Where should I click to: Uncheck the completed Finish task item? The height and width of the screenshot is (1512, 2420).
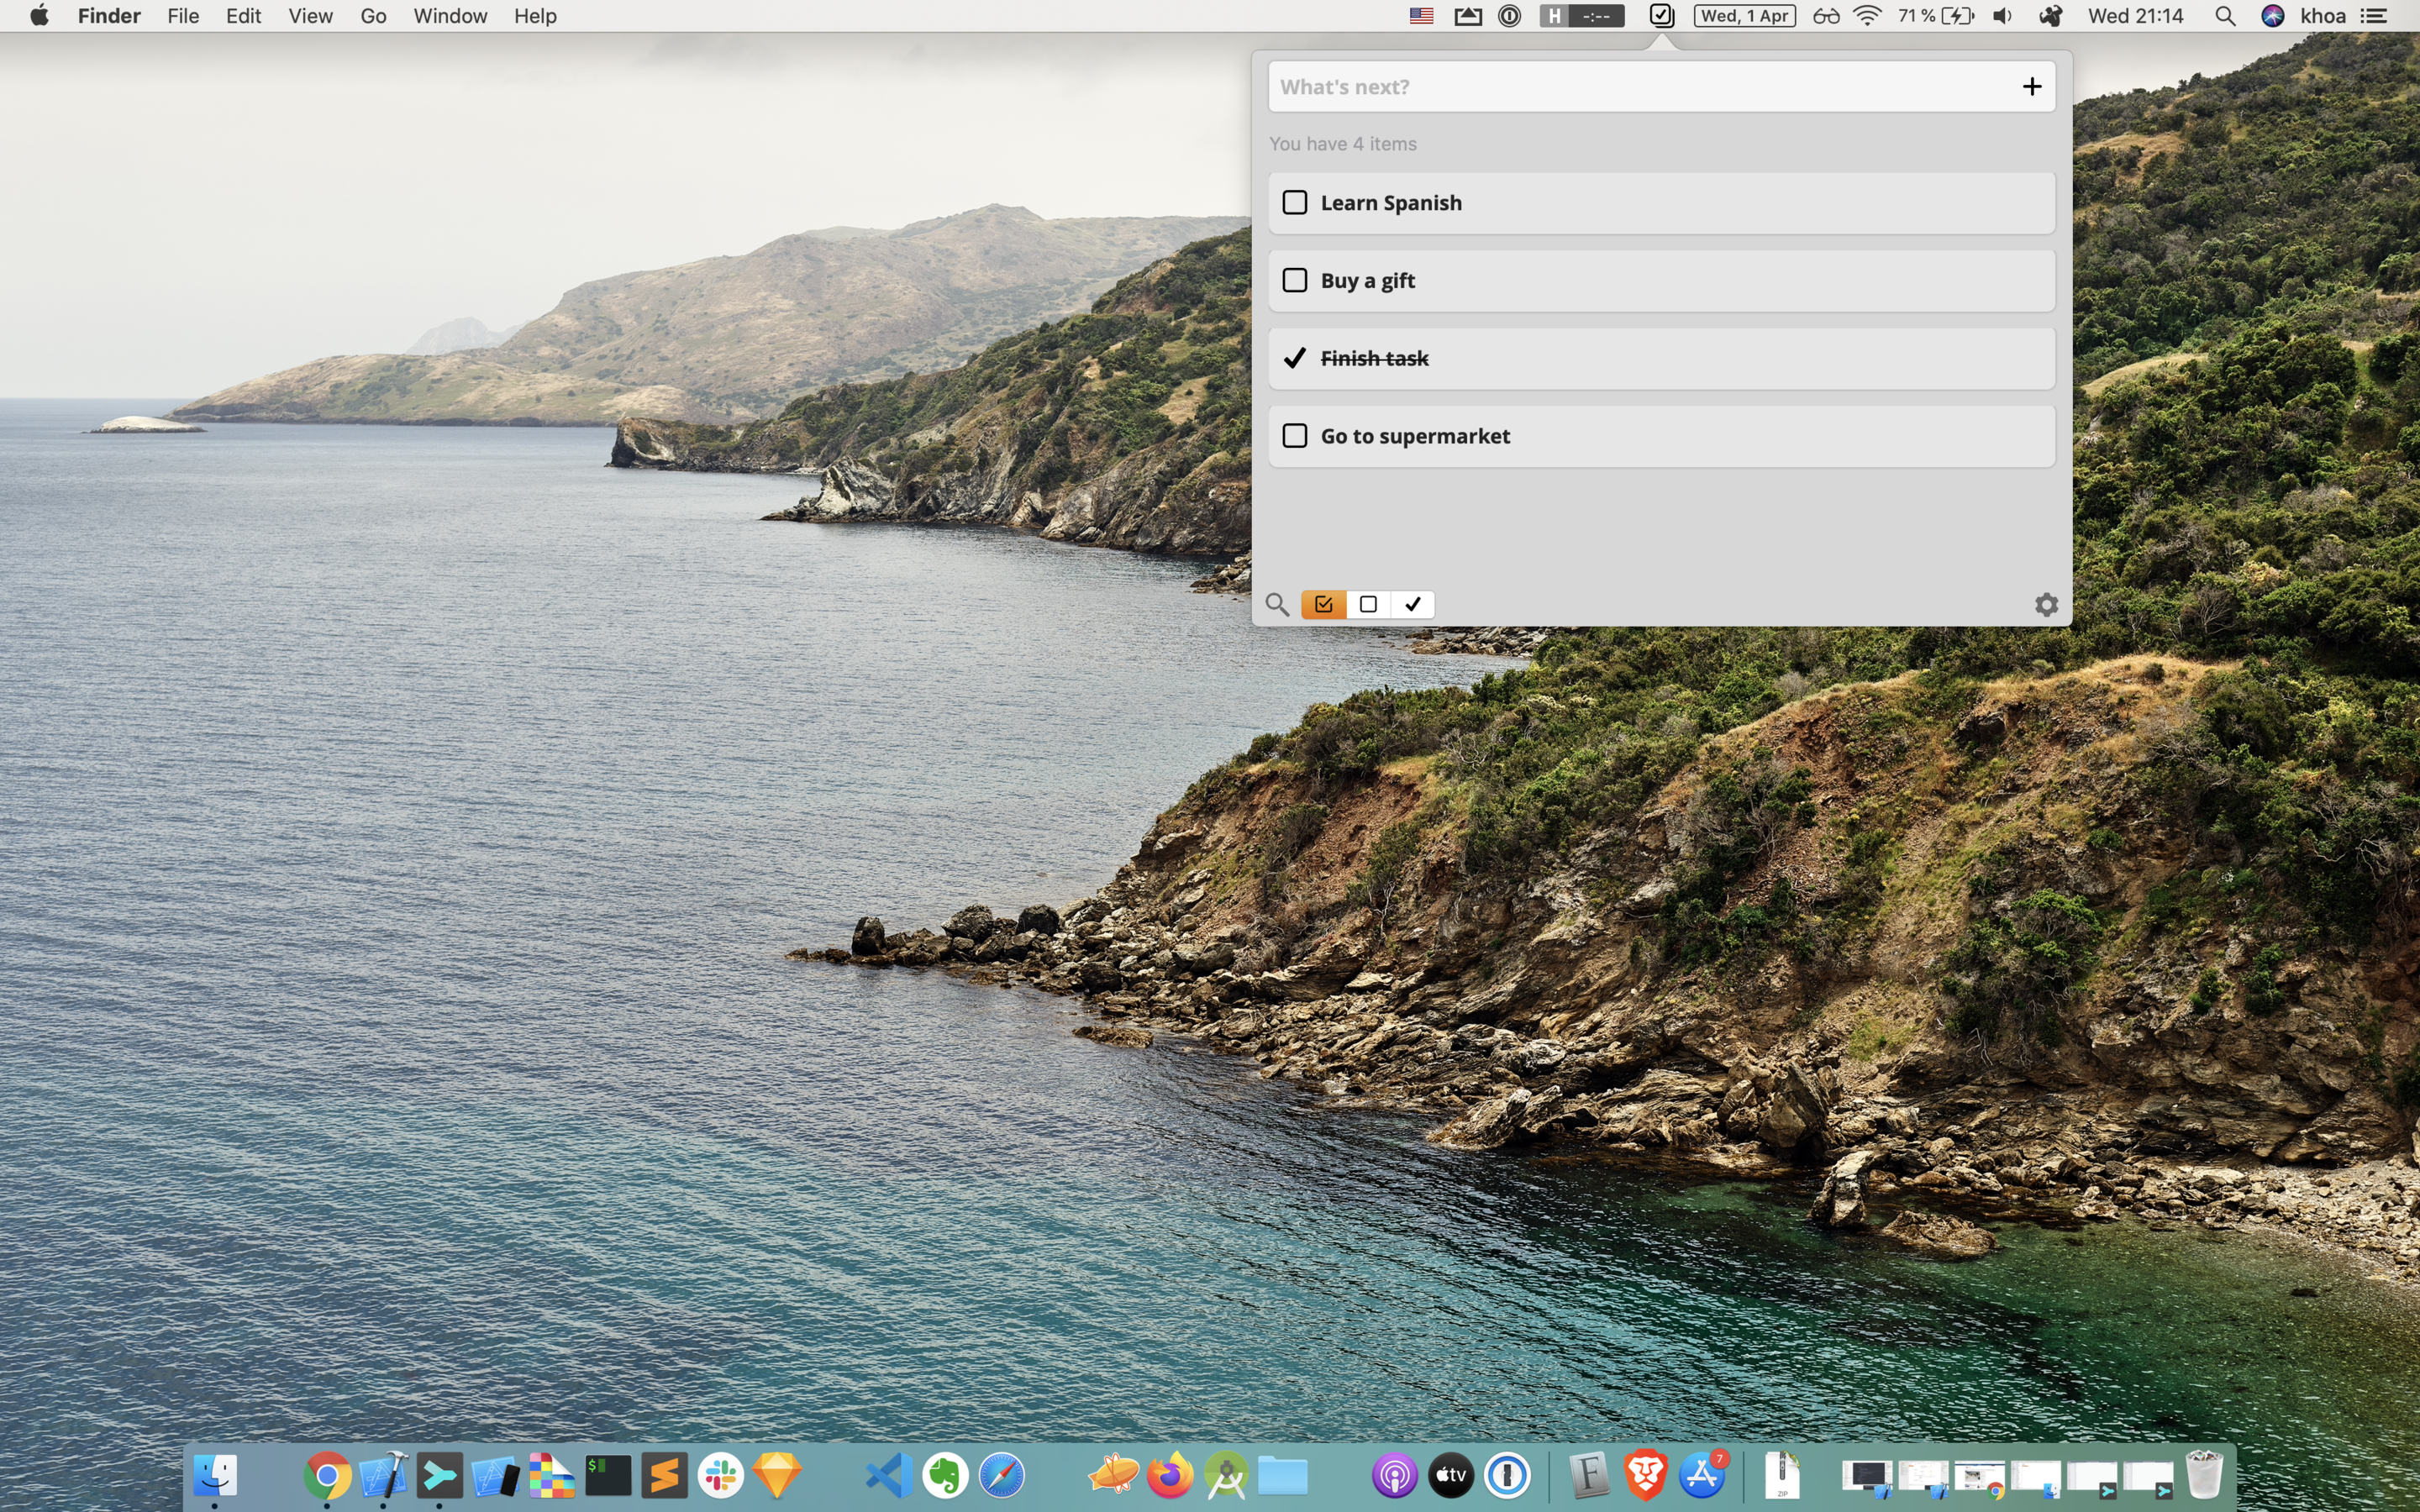[1294, 358]
